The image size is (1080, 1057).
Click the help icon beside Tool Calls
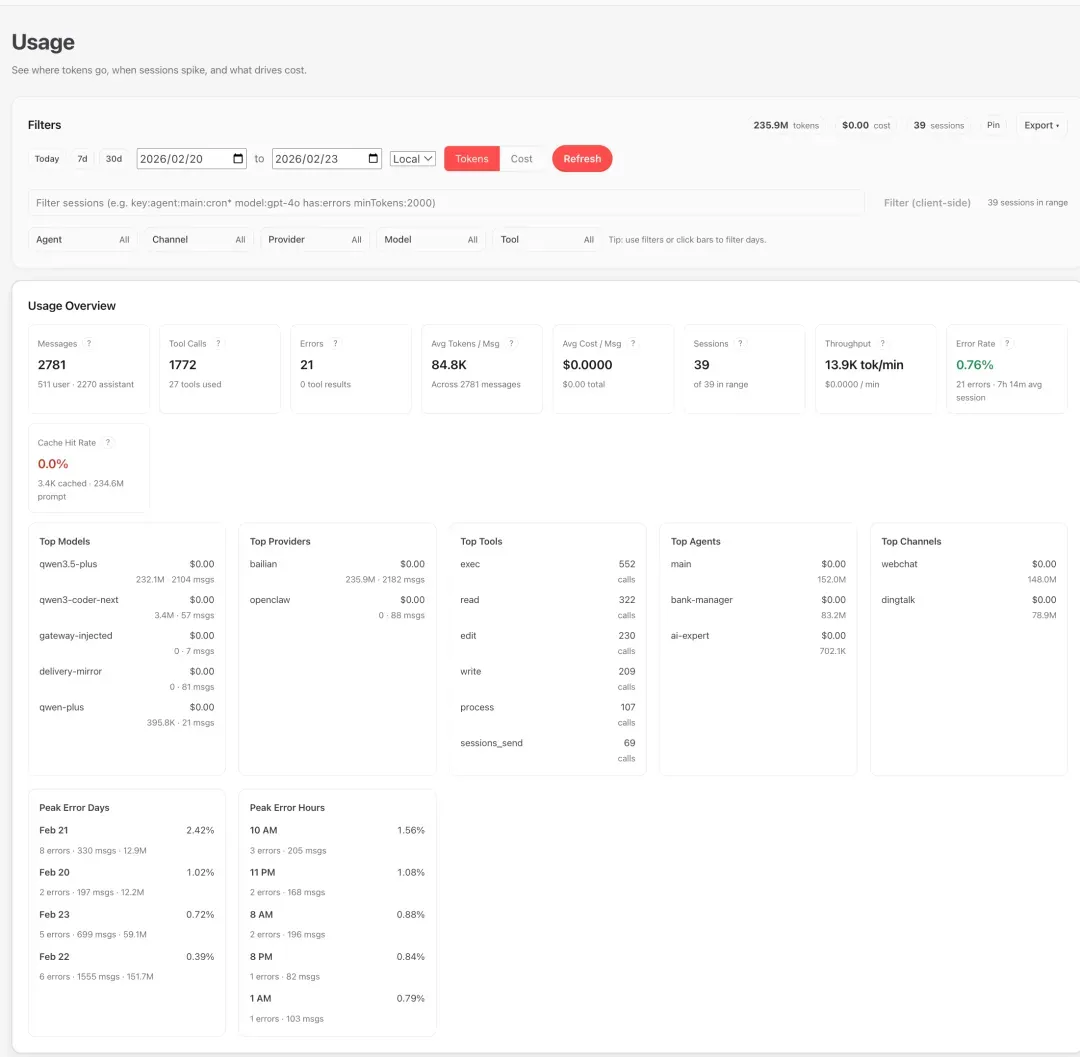[x=218, y=343]
